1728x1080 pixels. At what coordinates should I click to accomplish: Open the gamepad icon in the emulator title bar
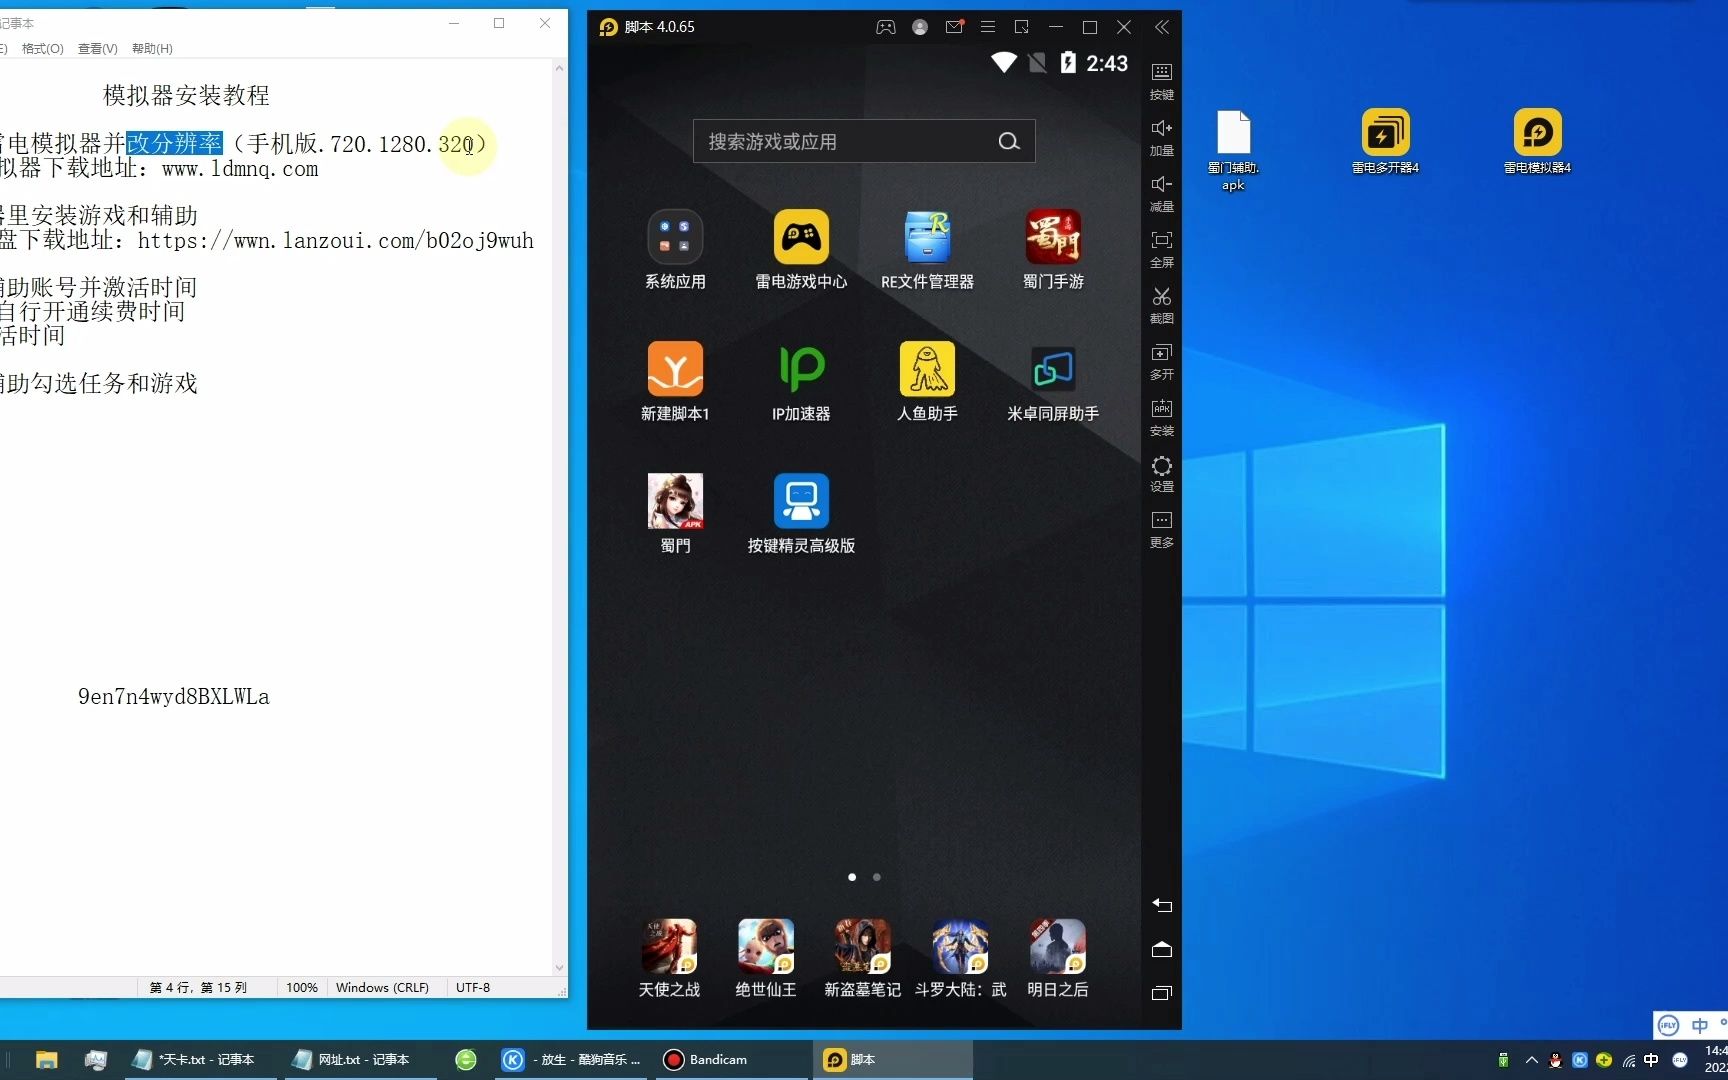coord(886,27)
